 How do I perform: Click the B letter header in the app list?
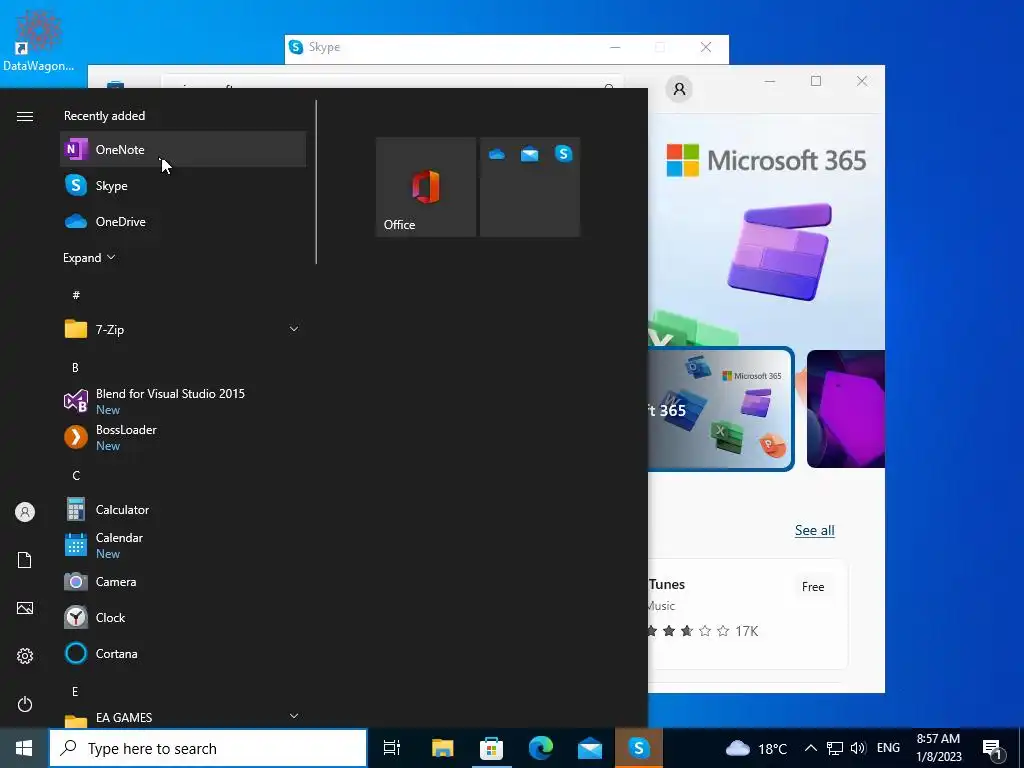[x=75, y=368]
